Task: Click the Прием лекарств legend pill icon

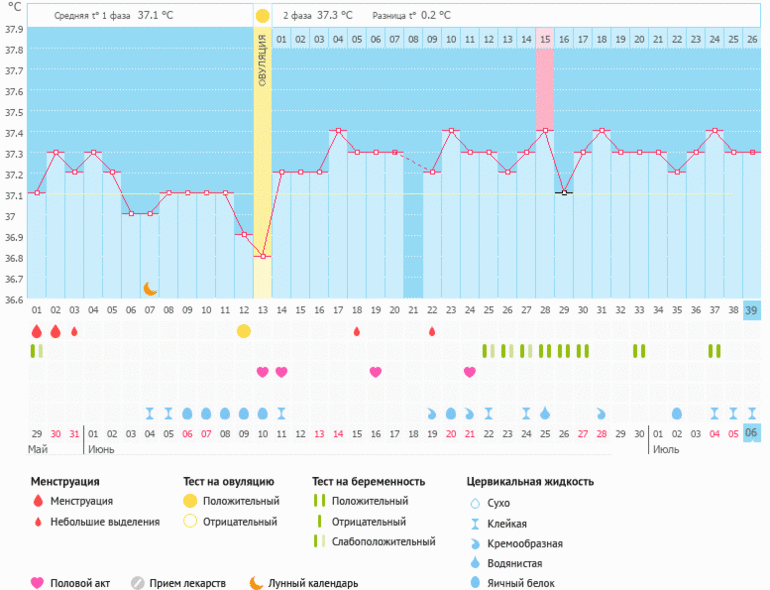Action: click(x=137, y=583)
